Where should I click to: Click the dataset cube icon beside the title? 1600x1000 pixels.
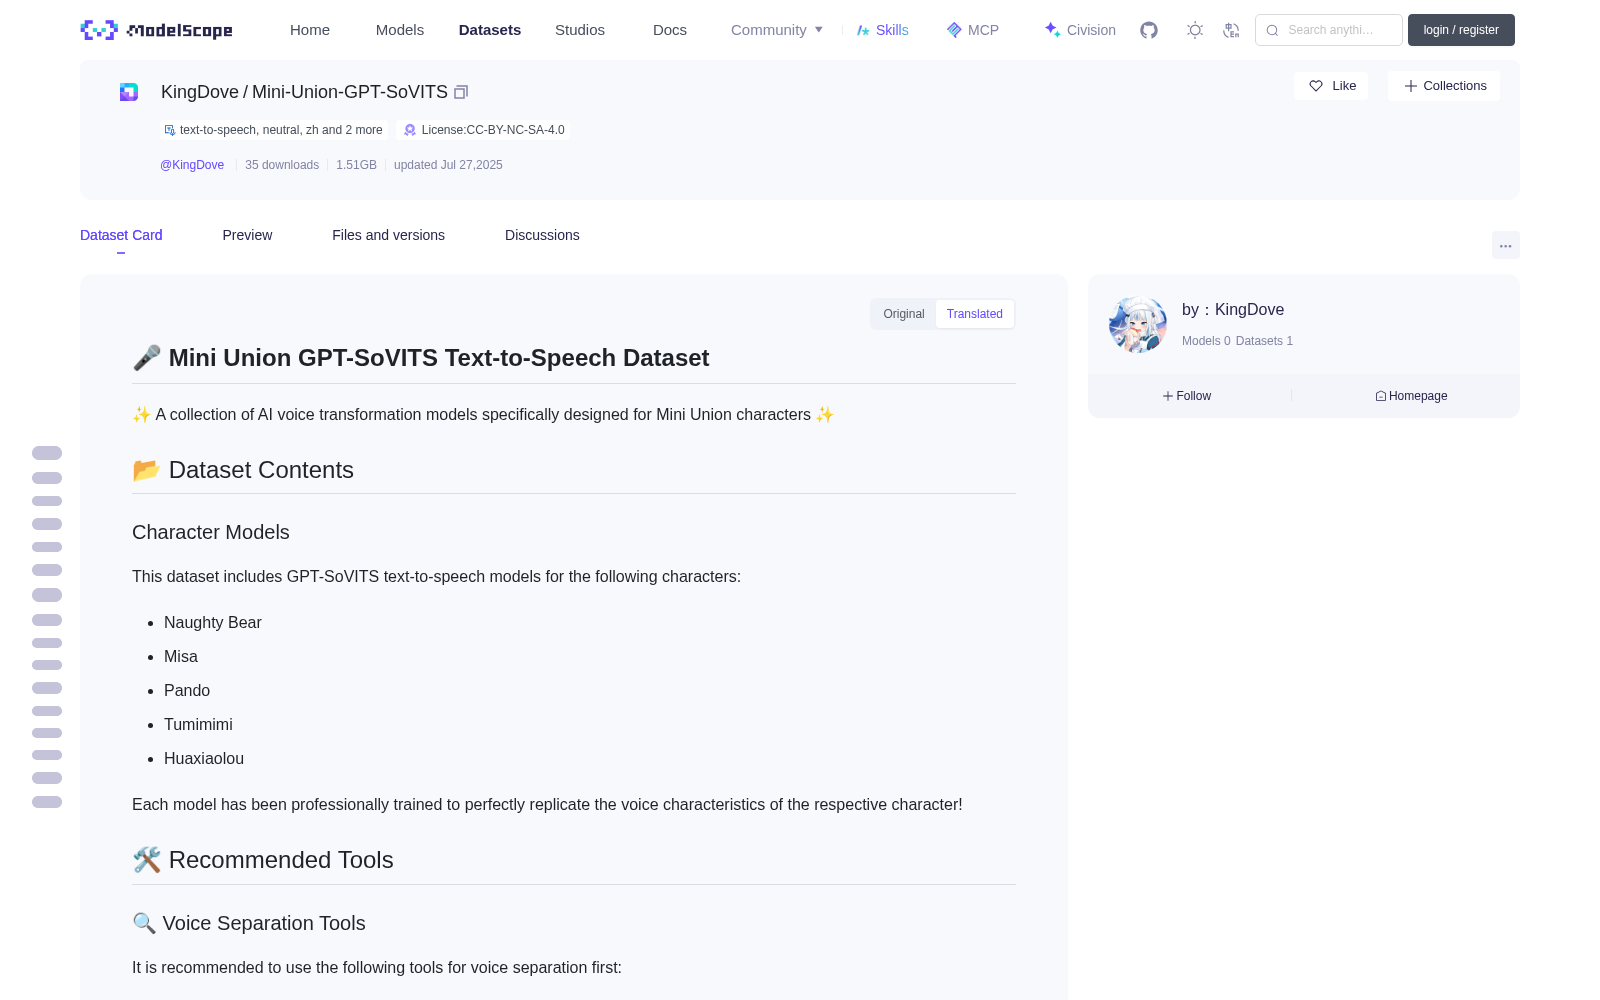(x=129, y=92)
